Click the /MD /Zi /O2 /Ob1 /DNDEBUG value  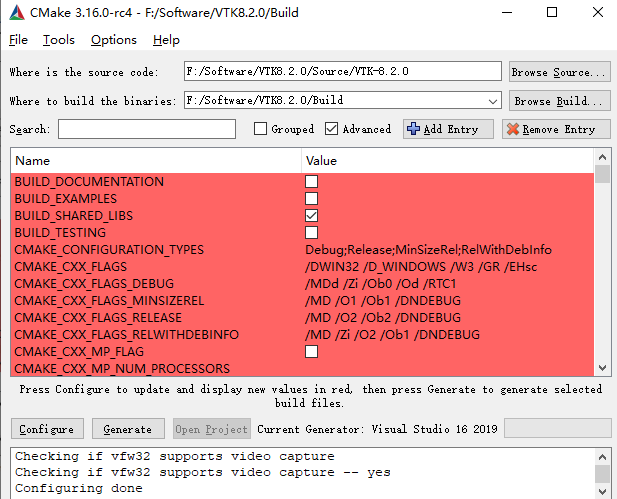click(x=392, y=335)
